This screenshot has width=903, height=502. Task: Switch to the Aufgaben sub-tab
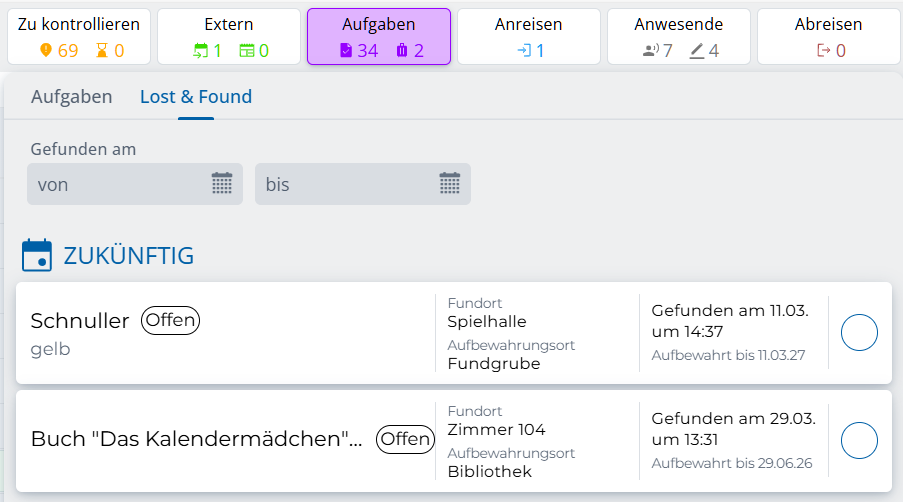click(x=71, y=97)
